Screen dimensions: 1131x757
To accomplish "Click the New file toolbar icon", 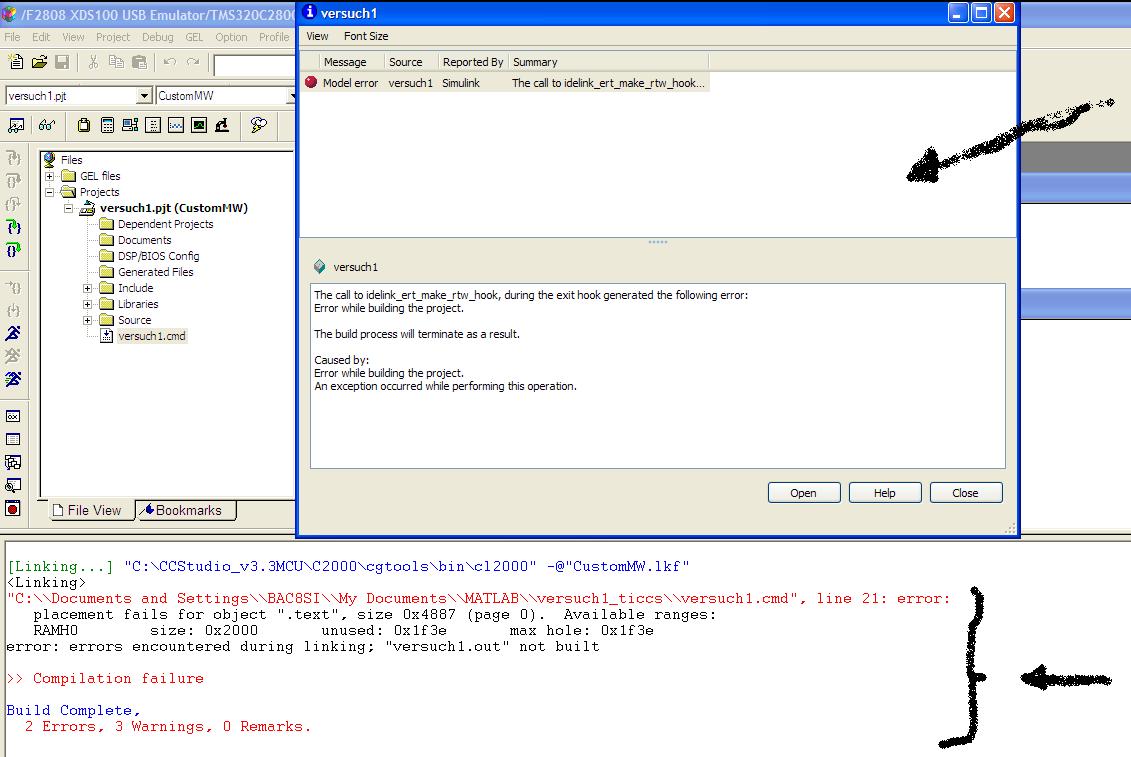I will tap(17, 62).
